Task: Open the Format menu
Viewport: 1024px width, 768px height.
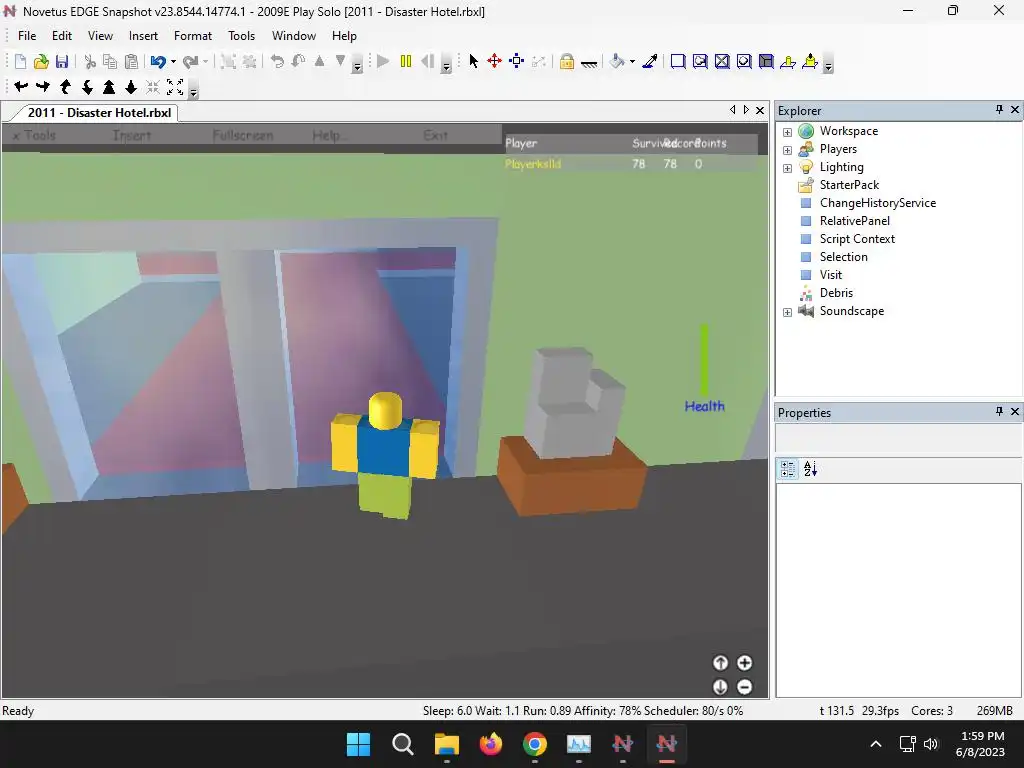Action: [x=193, y=36]
